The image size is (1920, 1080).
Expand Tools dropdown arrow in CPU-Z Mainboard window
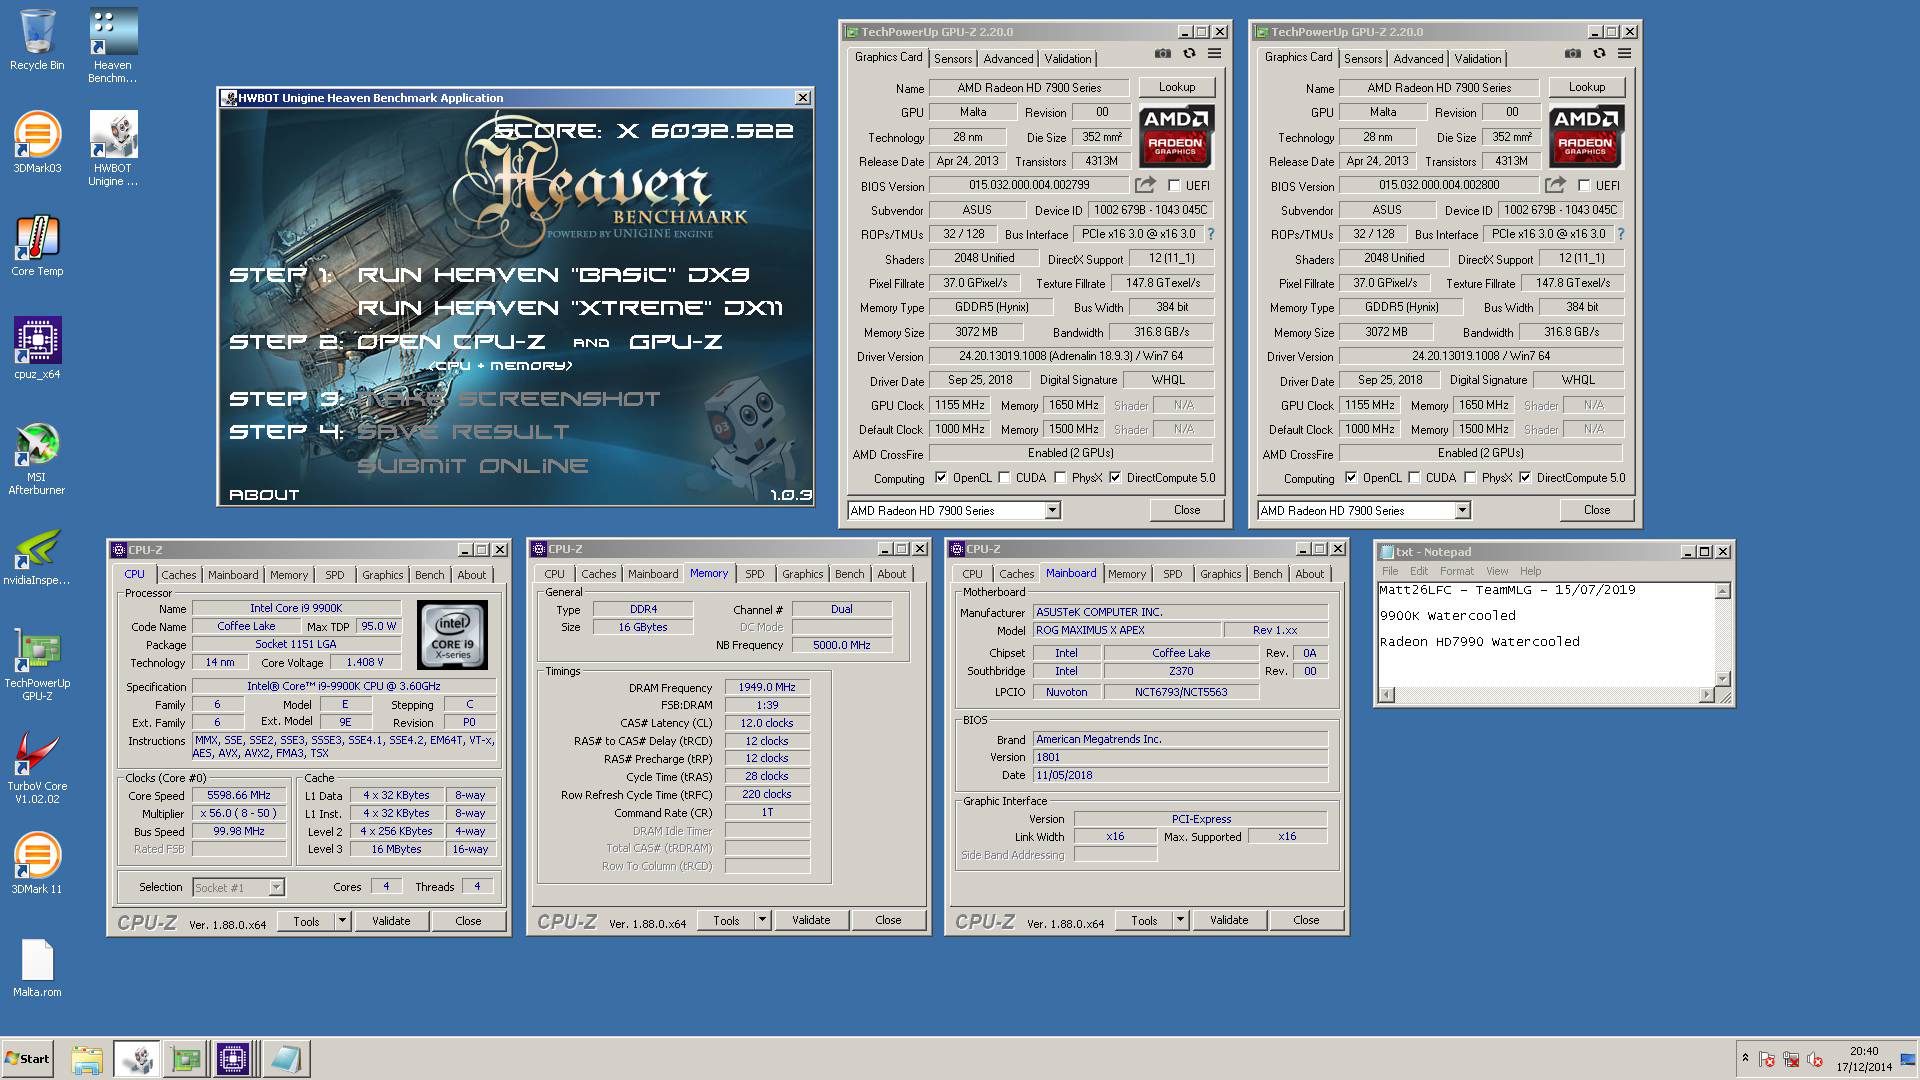click(x=1180, y=920)
